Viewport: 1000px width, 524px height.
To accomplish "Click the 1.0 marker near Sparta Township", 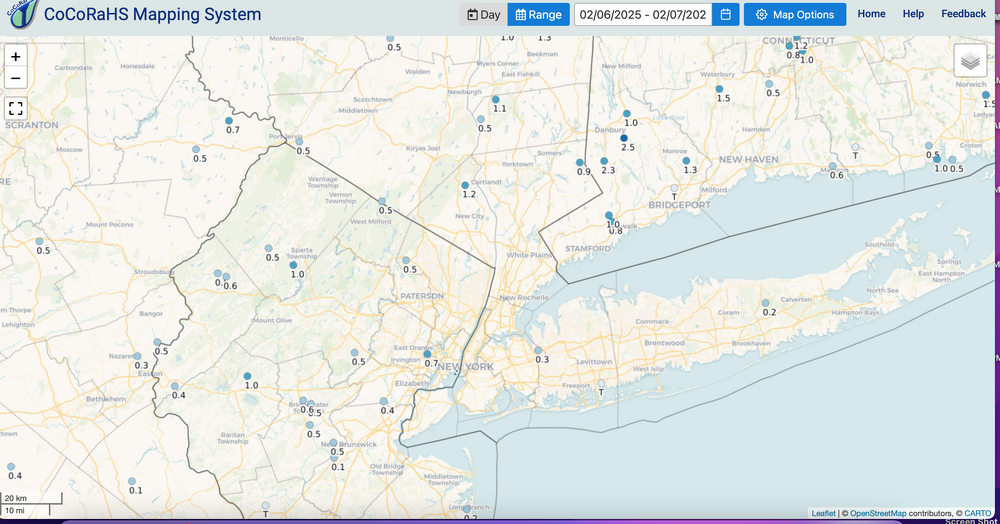I will click(x=293, y=265).
